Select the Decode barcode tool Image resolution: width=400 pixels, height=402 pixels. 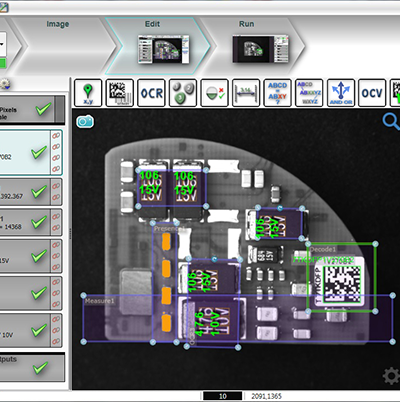(x=119, y=93)
